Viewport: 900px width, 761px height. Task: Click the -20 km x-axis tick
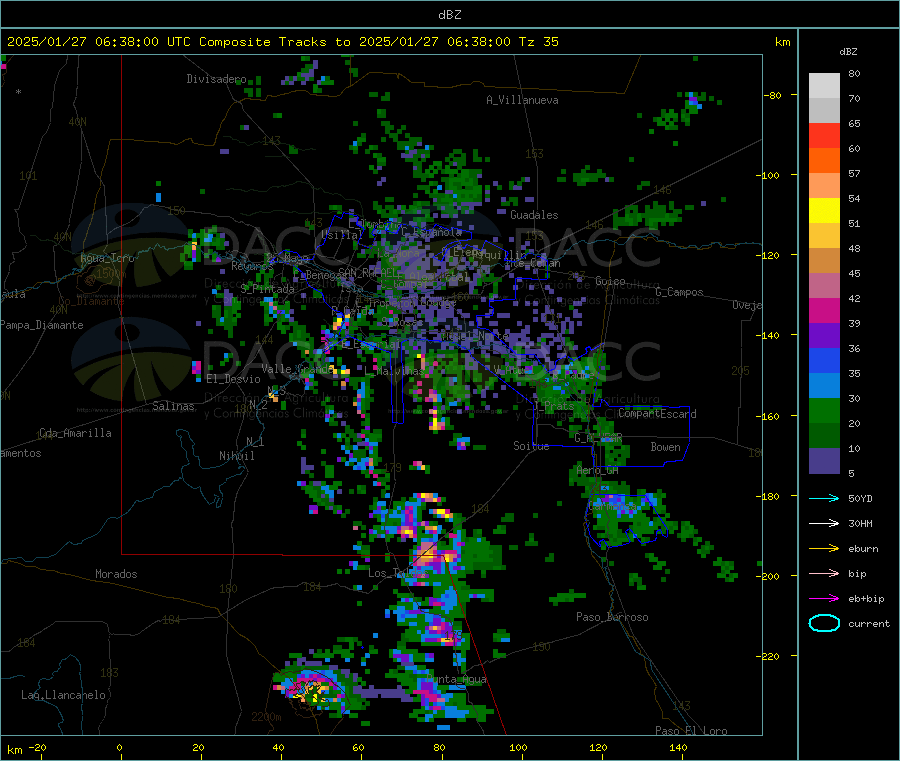coord(37,748)
